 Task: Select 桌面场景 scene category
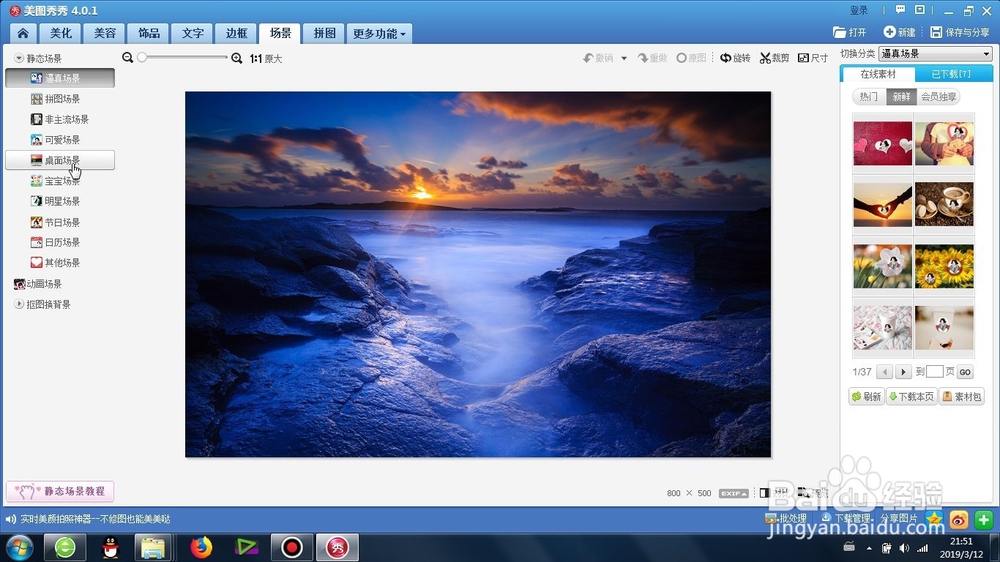tap(60, 160)
